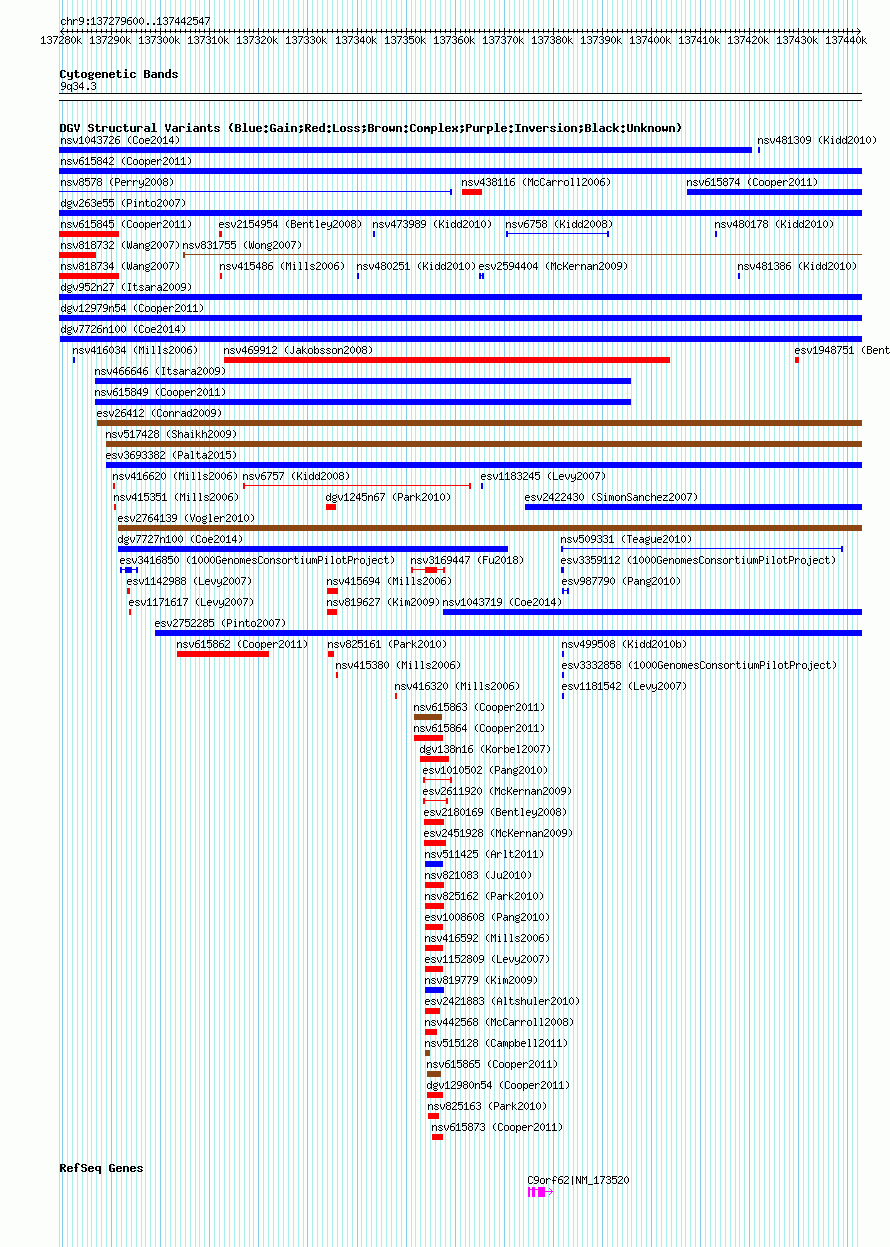The width and height of the screenshot is (890, 1247).
Task: Click esv1183245 (Levy2007) label
Action: 543,476
